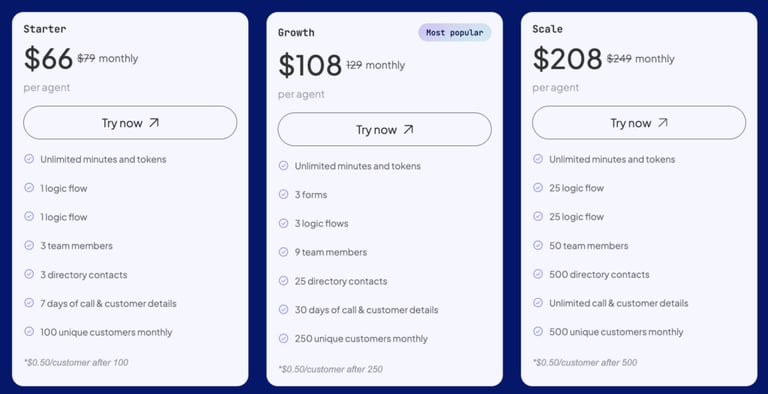This screenshot has height=394, width=768.
Task: Click check icon beside 50 team members
Action: (x=538, y=245)
